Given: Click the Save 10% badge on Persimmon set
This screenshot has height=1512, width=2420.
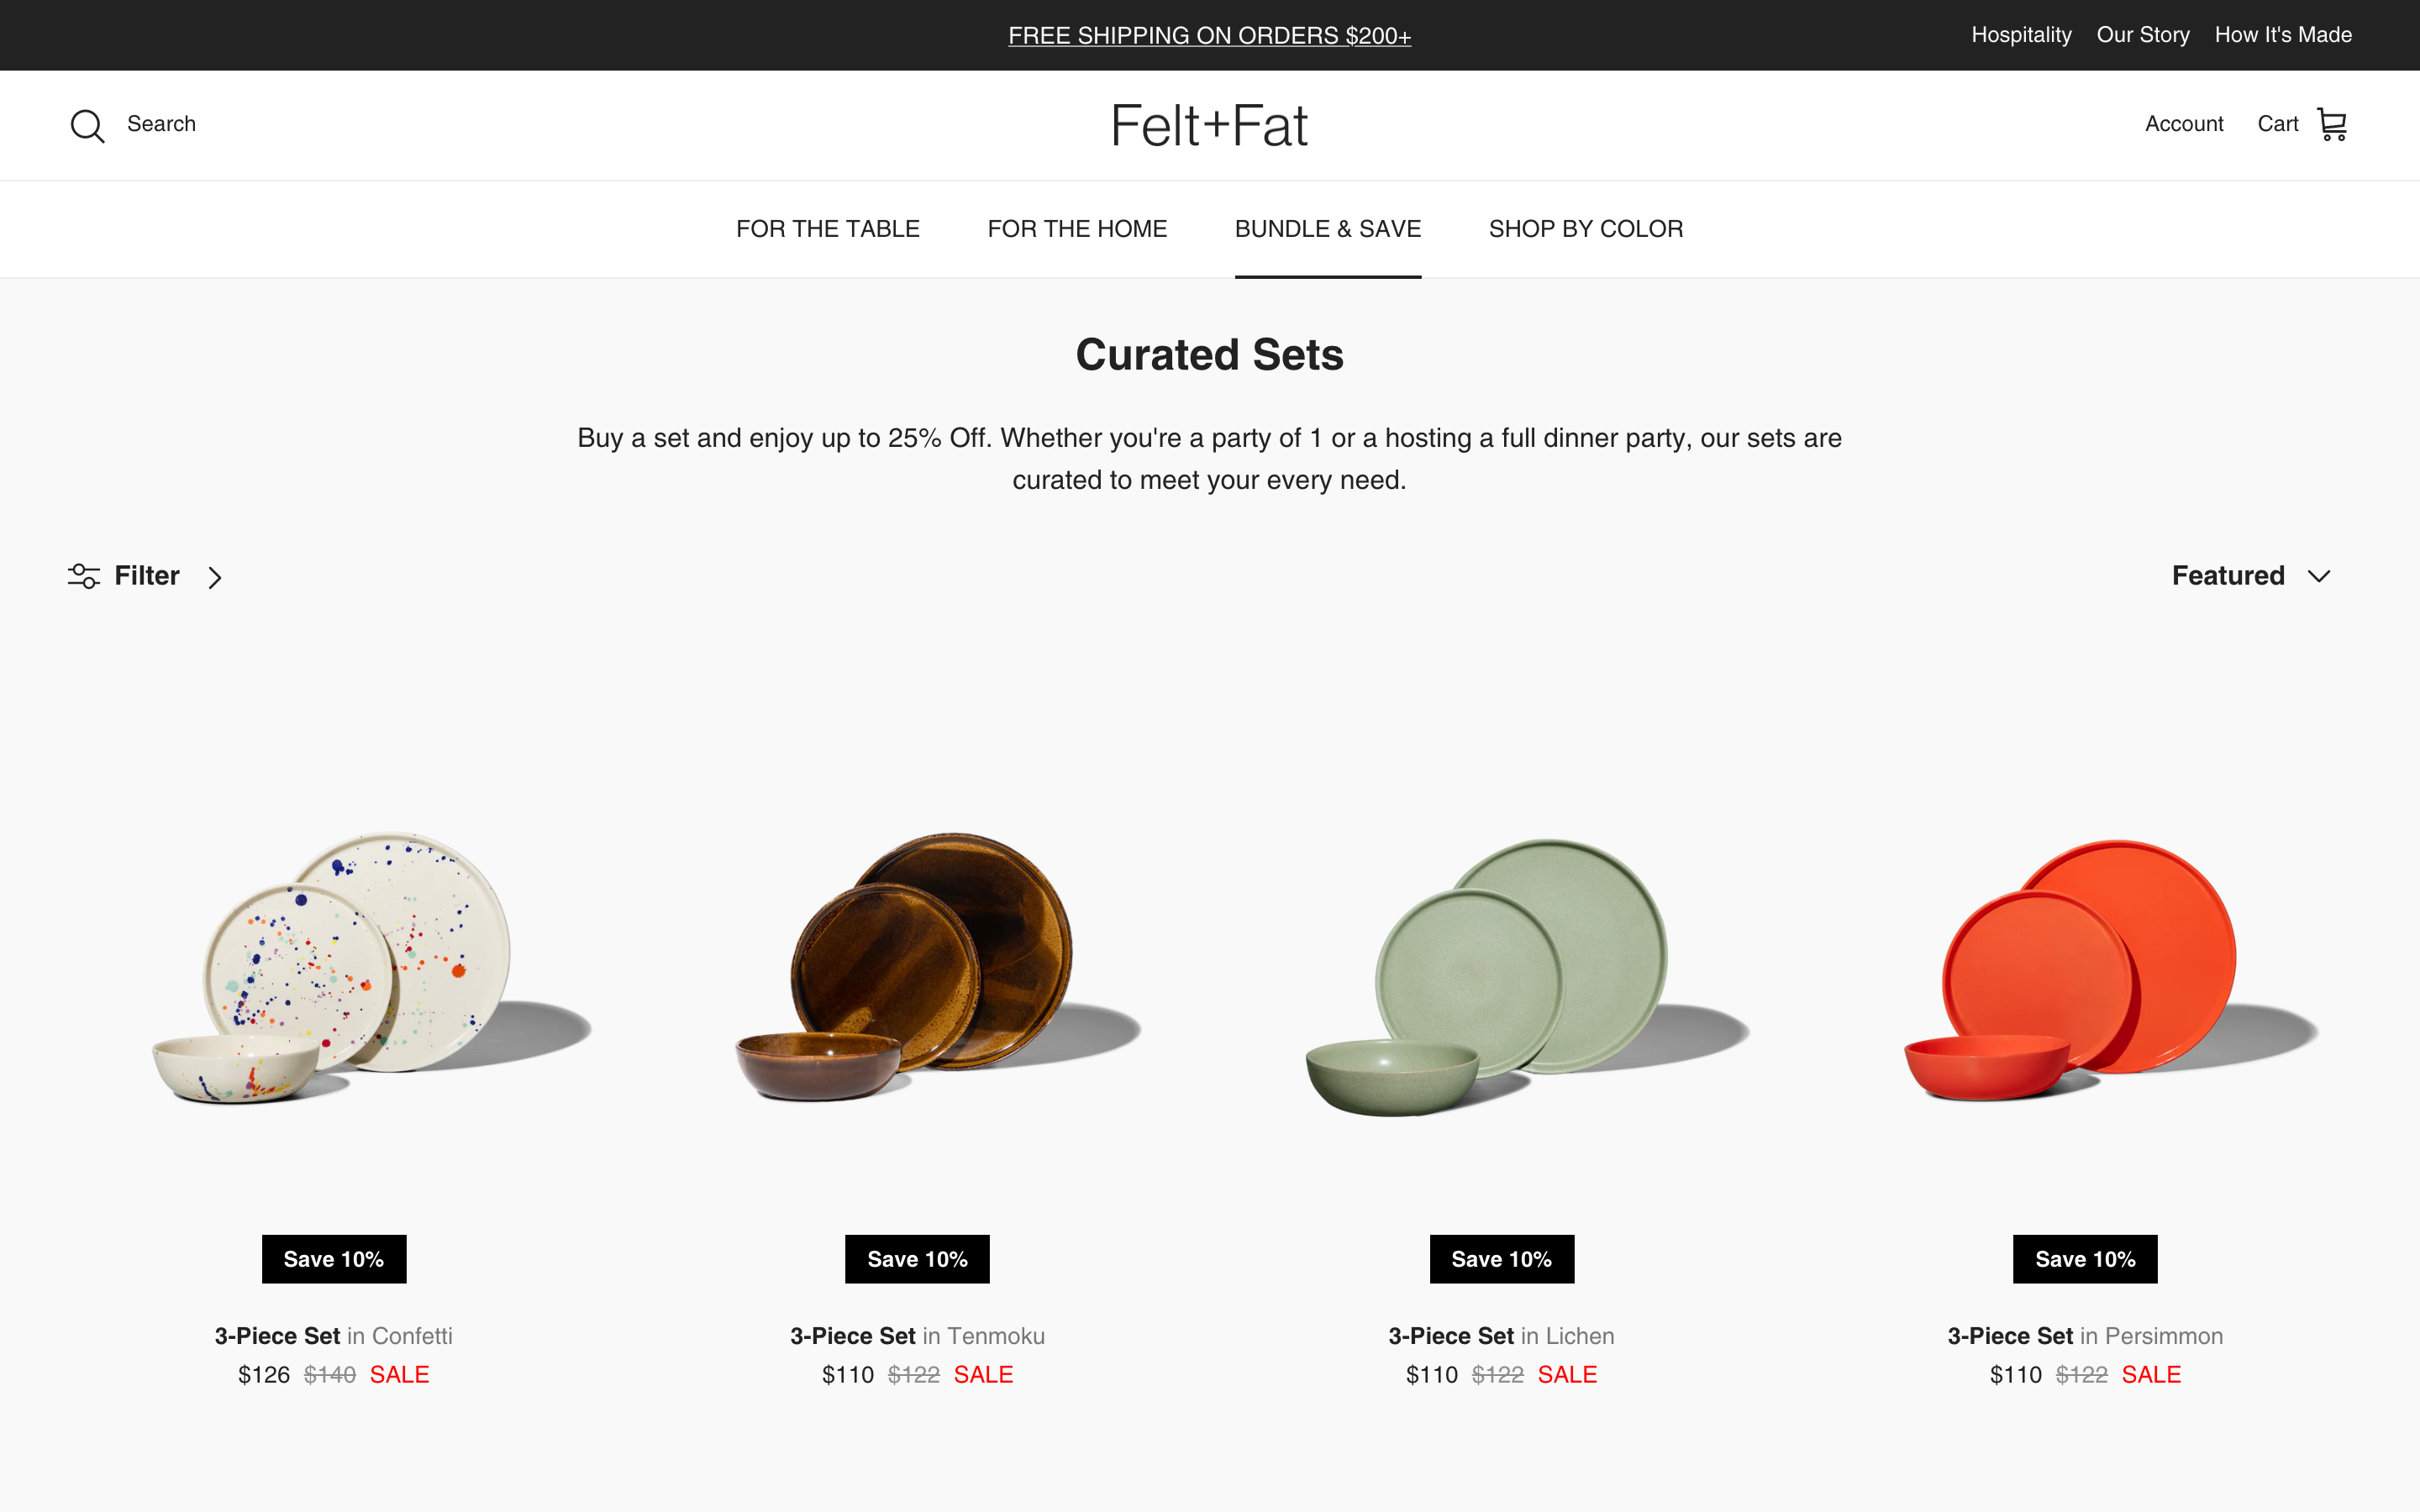Looking at the screenshot, I should 2085,1258.
